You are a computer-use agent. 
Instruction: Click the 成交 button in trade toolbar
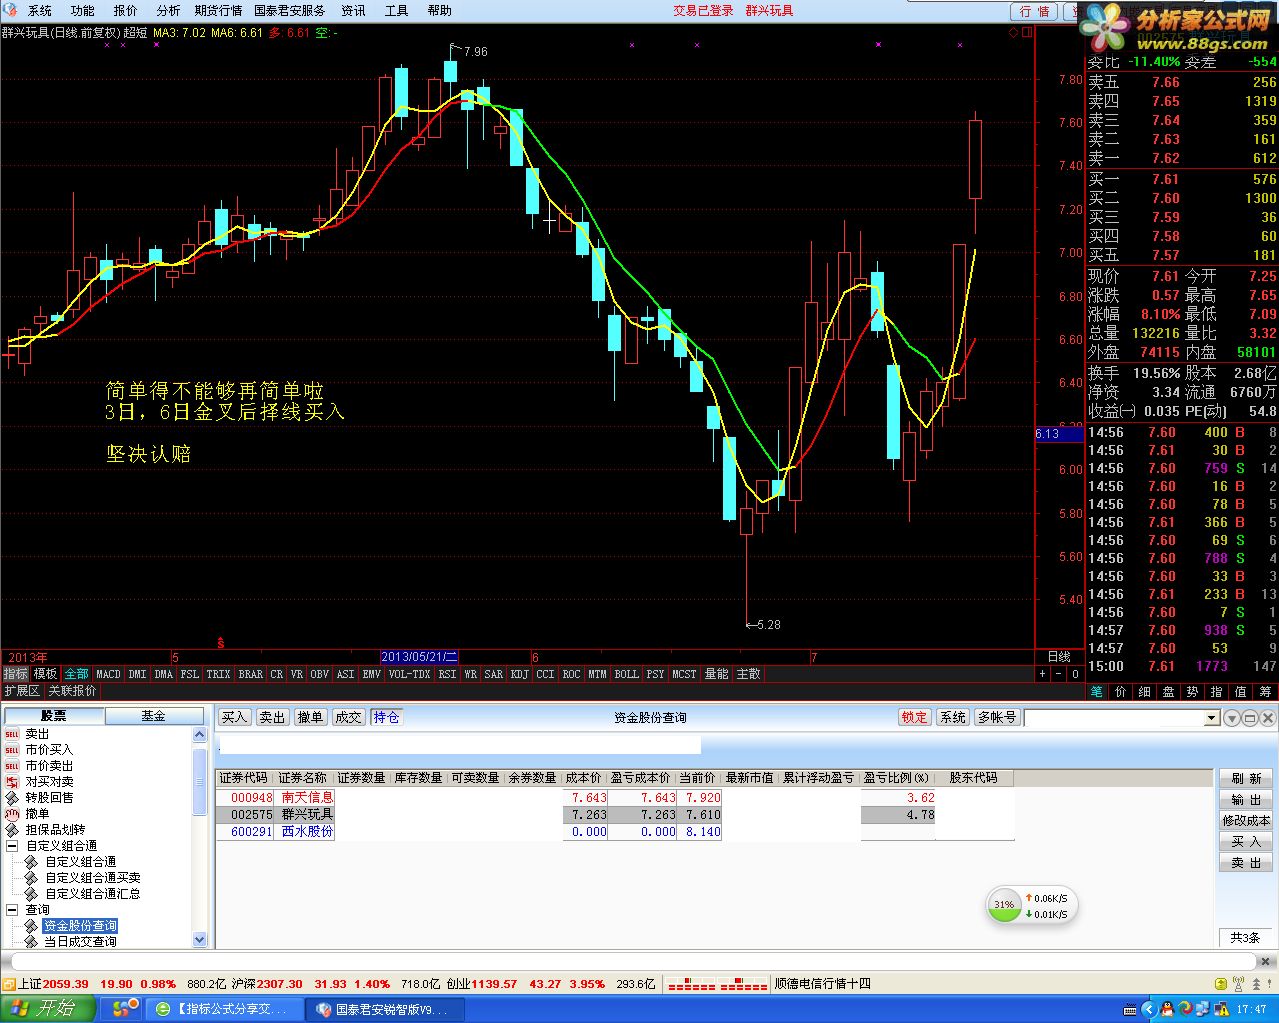point(348,718)
